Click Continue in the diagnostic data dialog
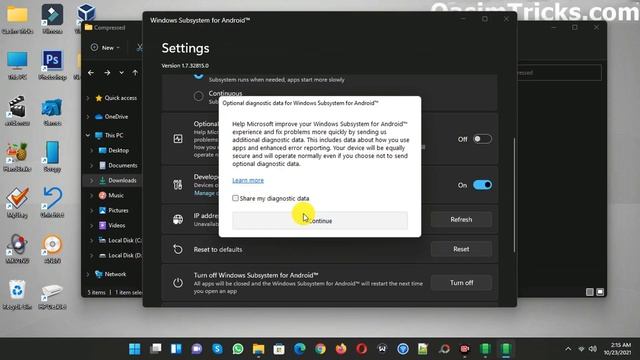Image resolution: width=640 pixels, height=360 pixels. point(320,221)
